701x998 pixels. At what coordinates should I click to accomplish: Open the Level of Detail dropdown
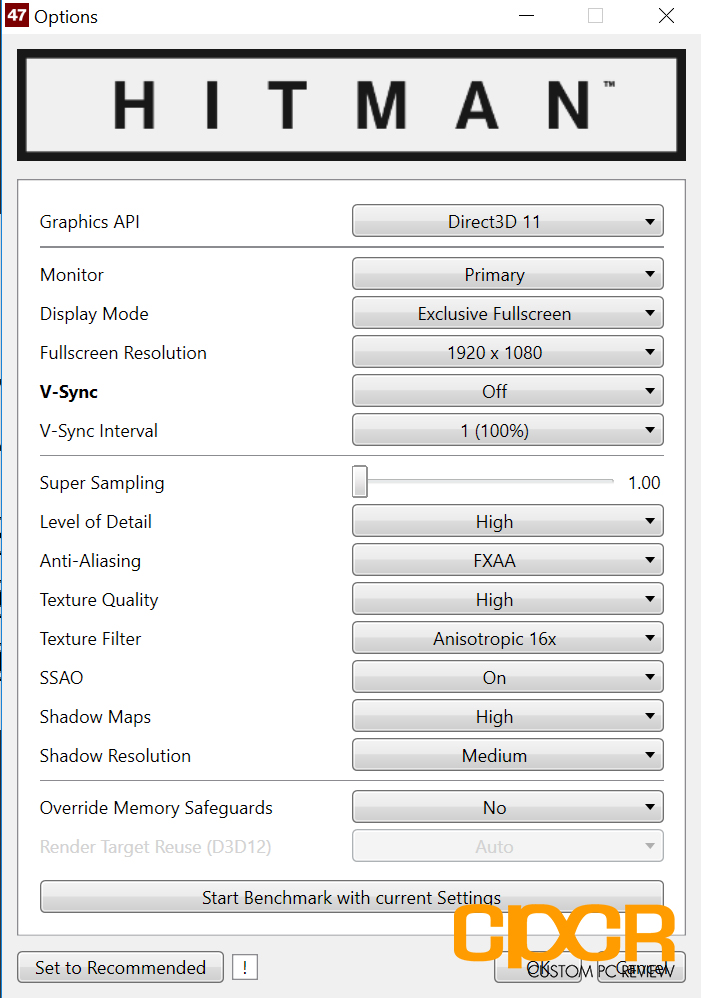click(507, 521)
